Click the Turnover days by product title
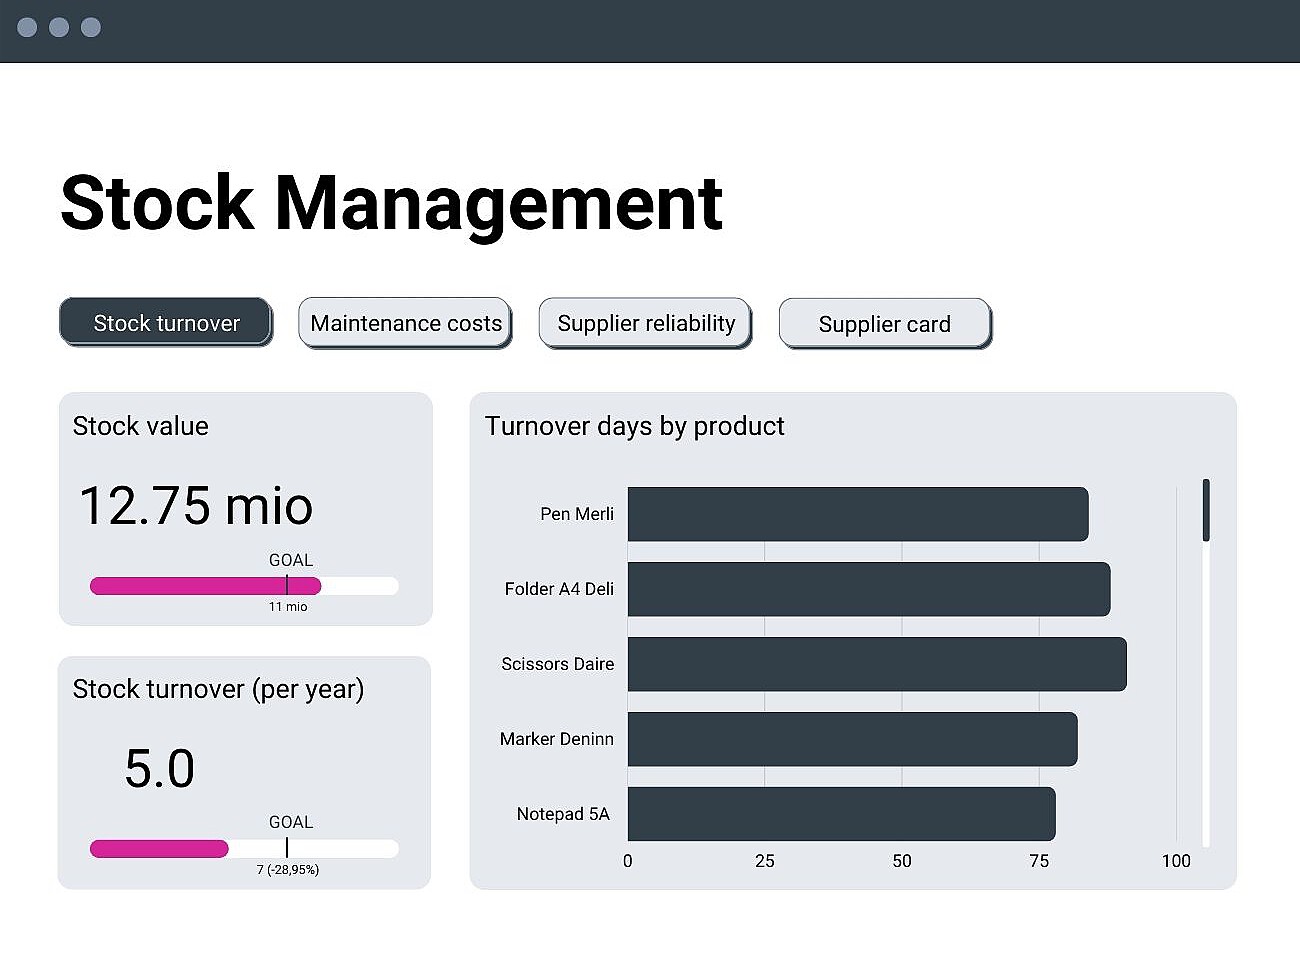Screen dimensions: 1300x975 (634, 426)
